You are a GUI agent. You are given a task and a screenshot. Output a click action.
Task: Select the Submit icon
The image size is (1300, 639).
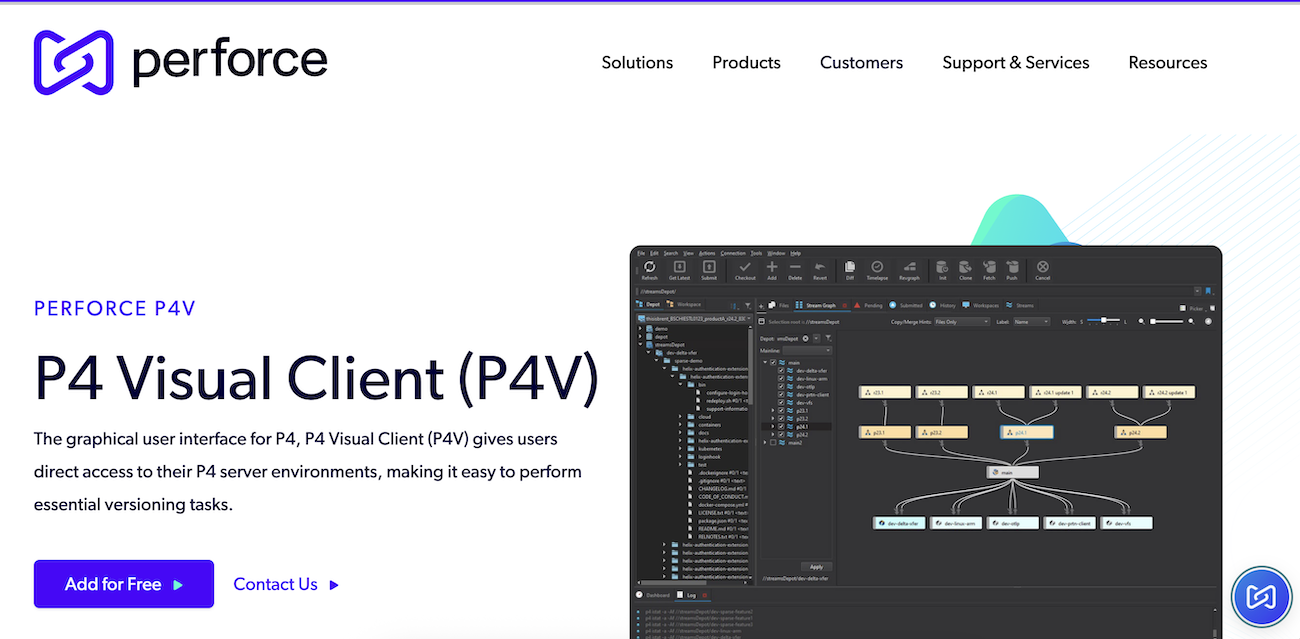pos(709,268)
